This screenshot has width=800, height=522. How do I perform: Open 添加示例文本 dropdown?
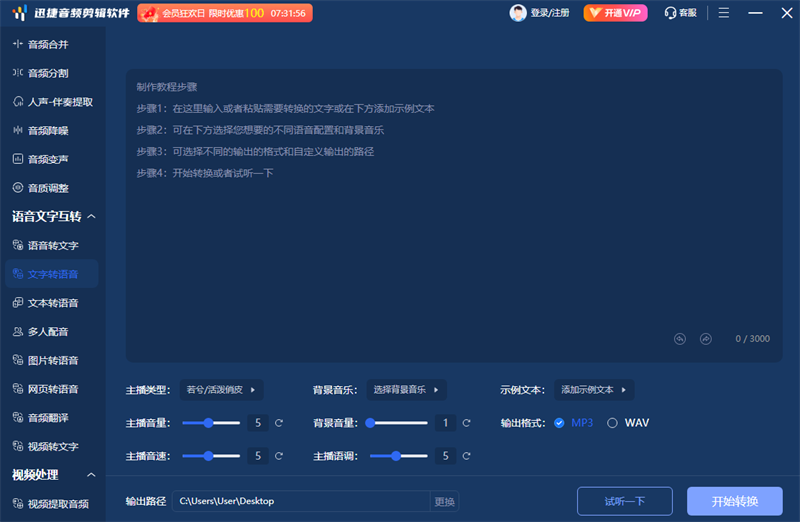594,390
